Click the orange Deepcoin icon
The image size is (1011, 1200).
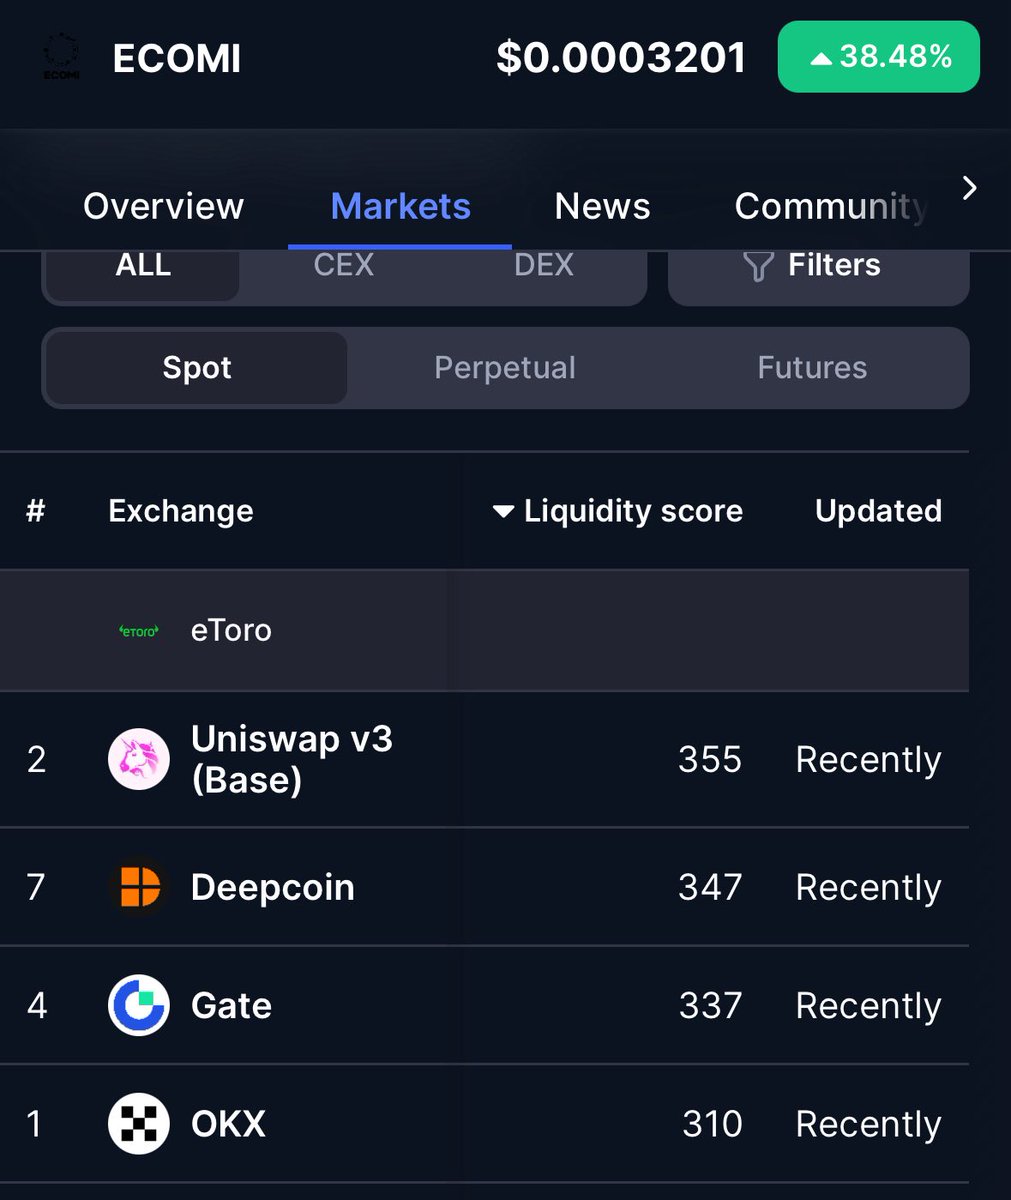point(139,887)
